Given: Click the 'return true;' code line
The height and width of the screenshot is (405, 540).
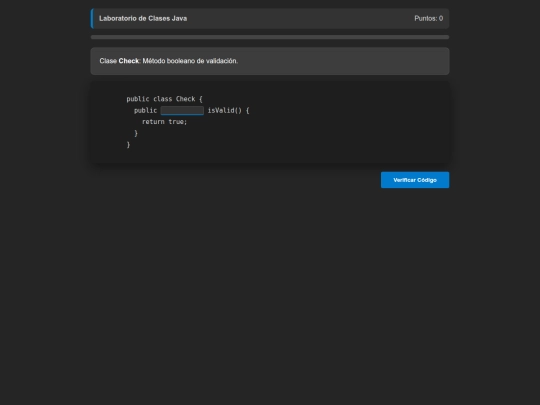Looking at the screenshot, I should coord(164,122).
